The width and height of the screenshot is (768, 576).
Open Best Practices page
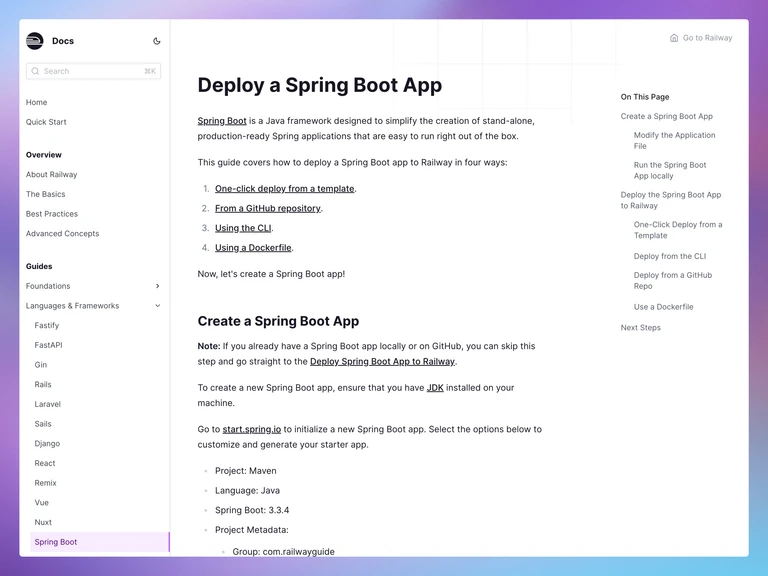pos(52,214)
